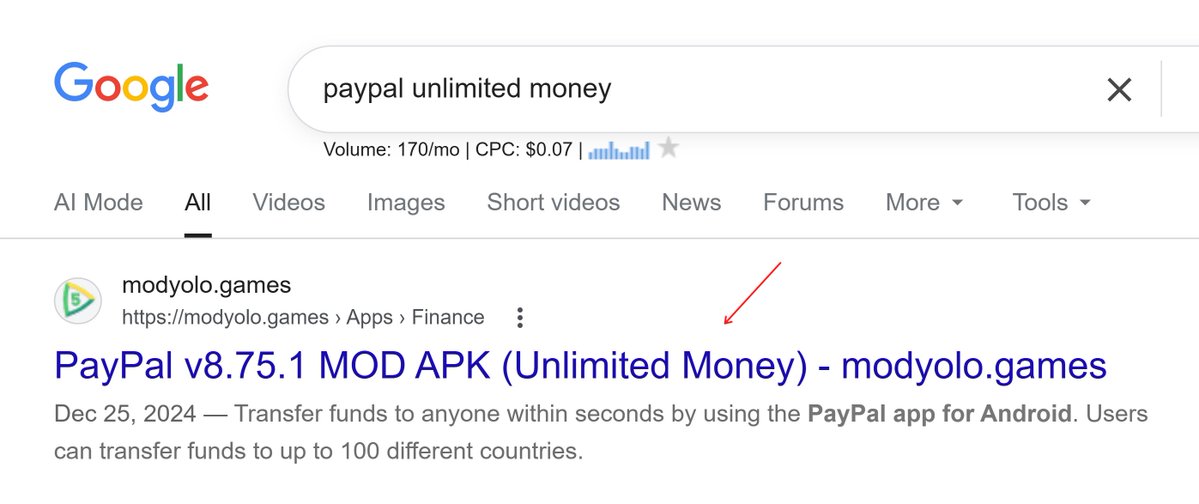Open three-dot menu for modyolo result
Image resolution: width=1199 pixels, height=504 pixels.
(x=520, y=317)
